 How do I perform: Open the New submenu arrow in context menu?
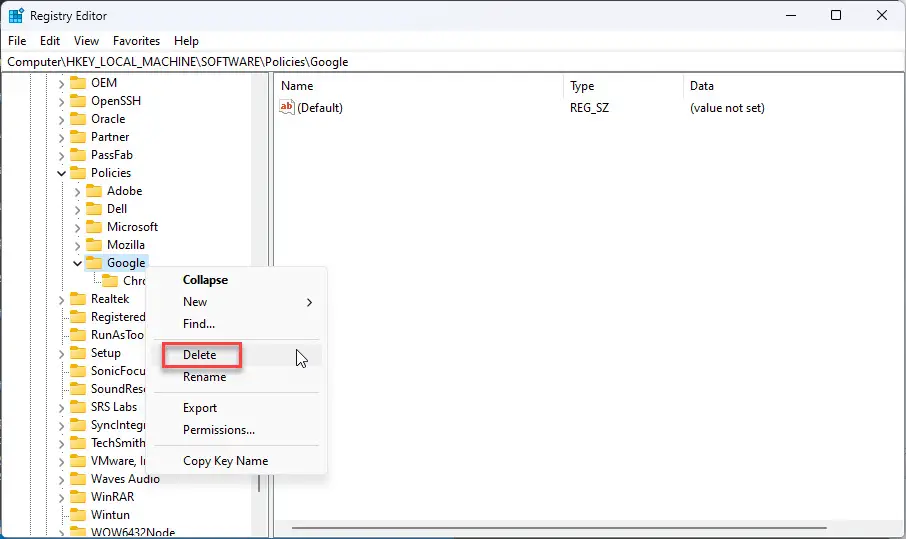(x=309, y=302)
